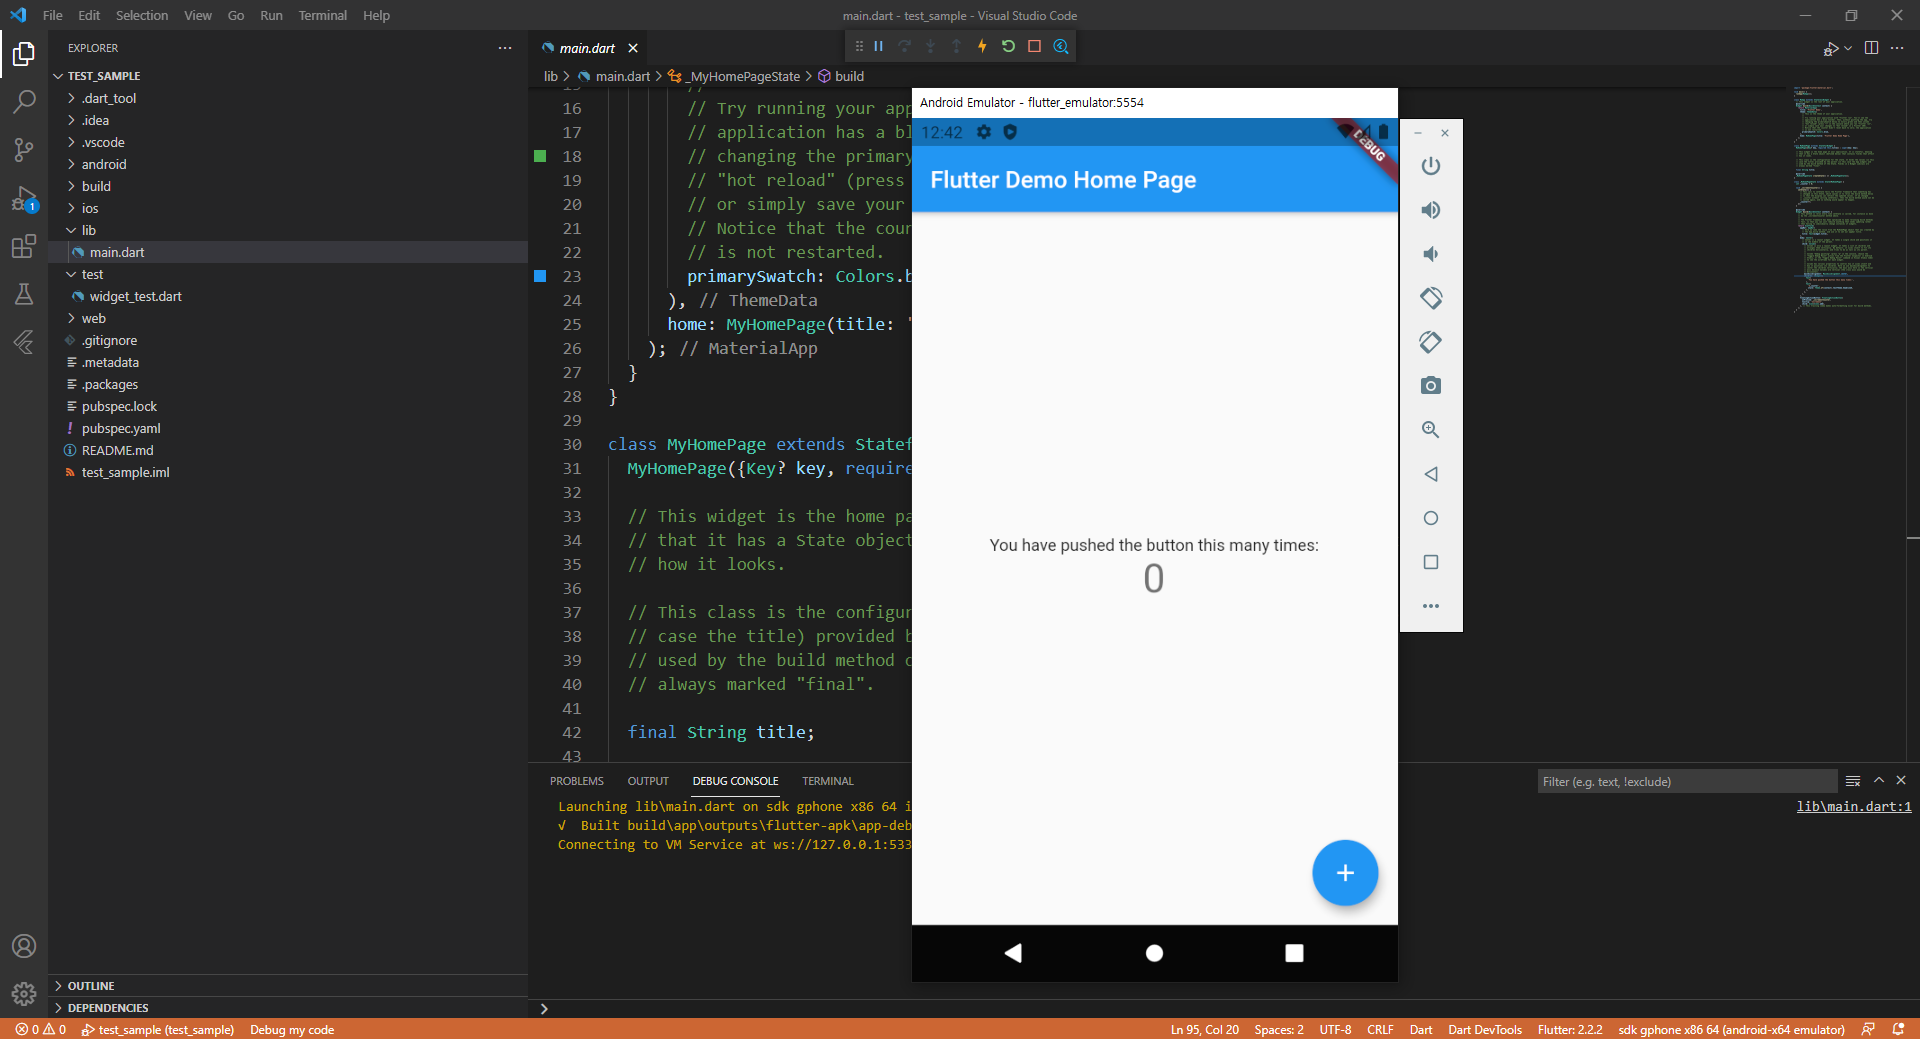The image size is (1920, 1039).
Task: Open Flutter widget inspector icon
Action: pos(1061,46)
